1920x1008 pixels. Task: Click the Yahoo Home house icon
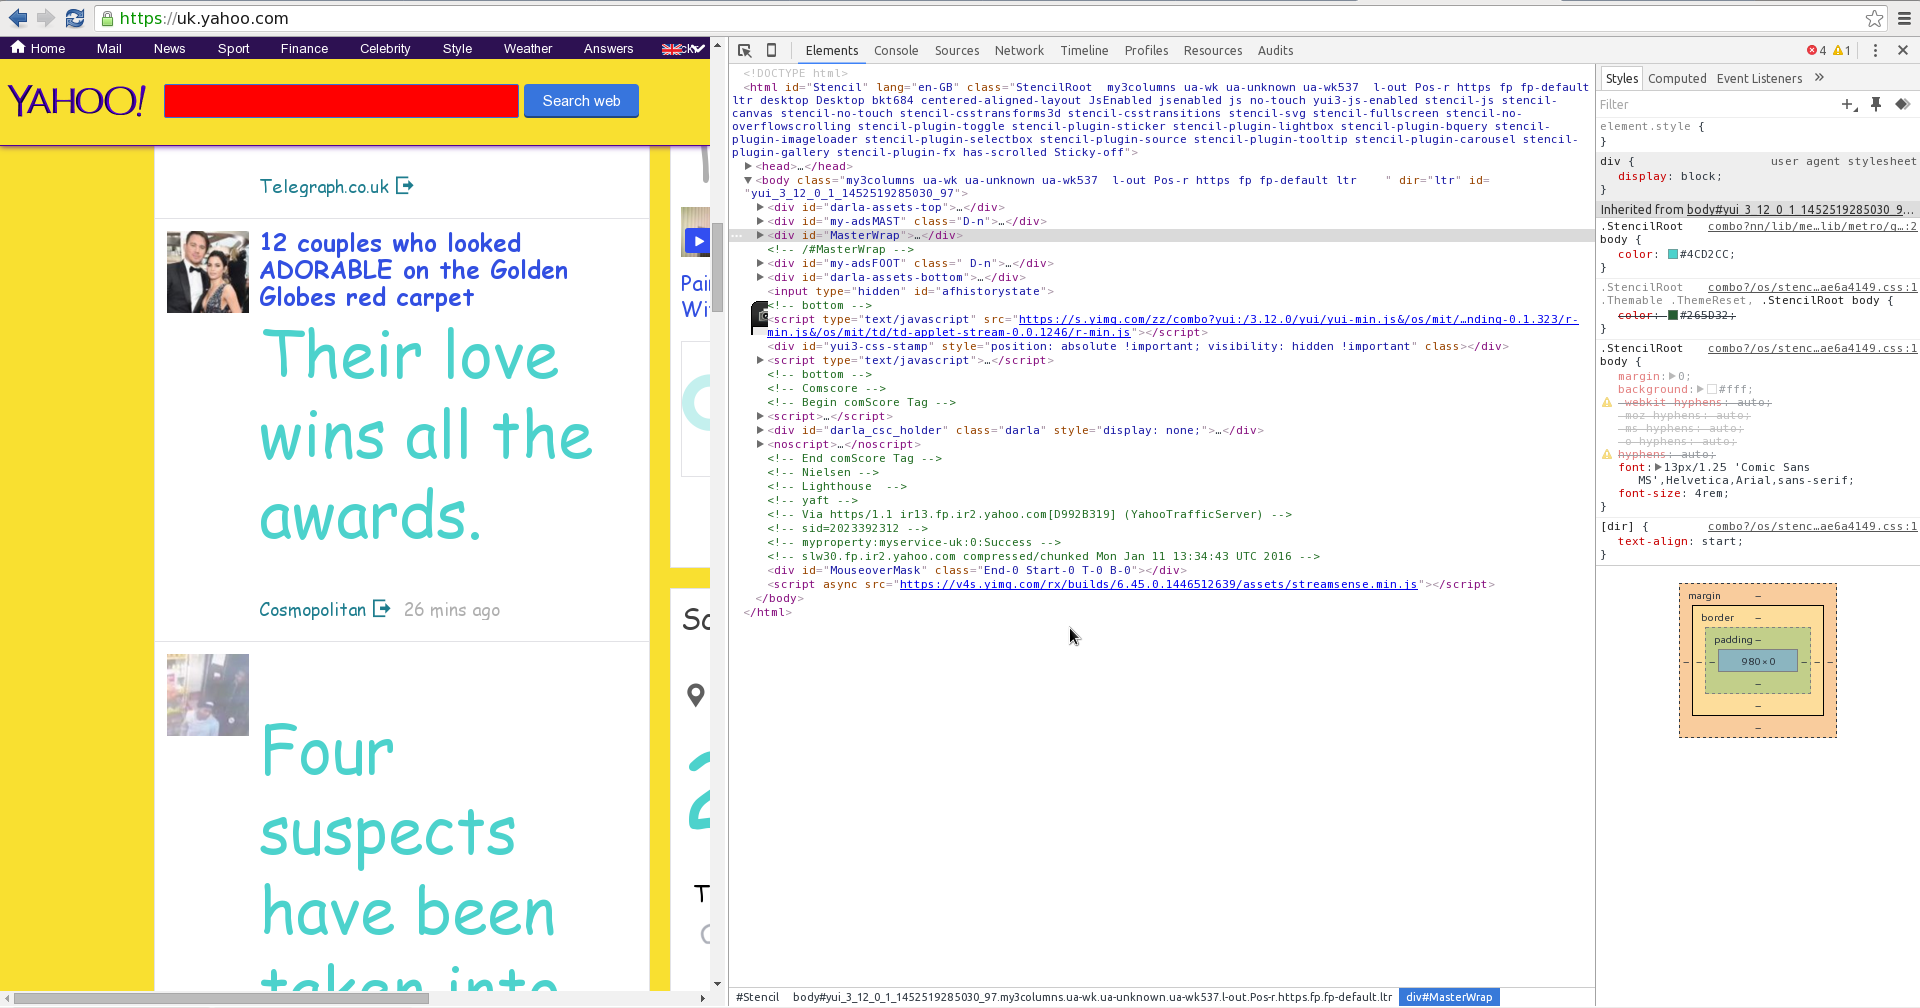(17, 47)
